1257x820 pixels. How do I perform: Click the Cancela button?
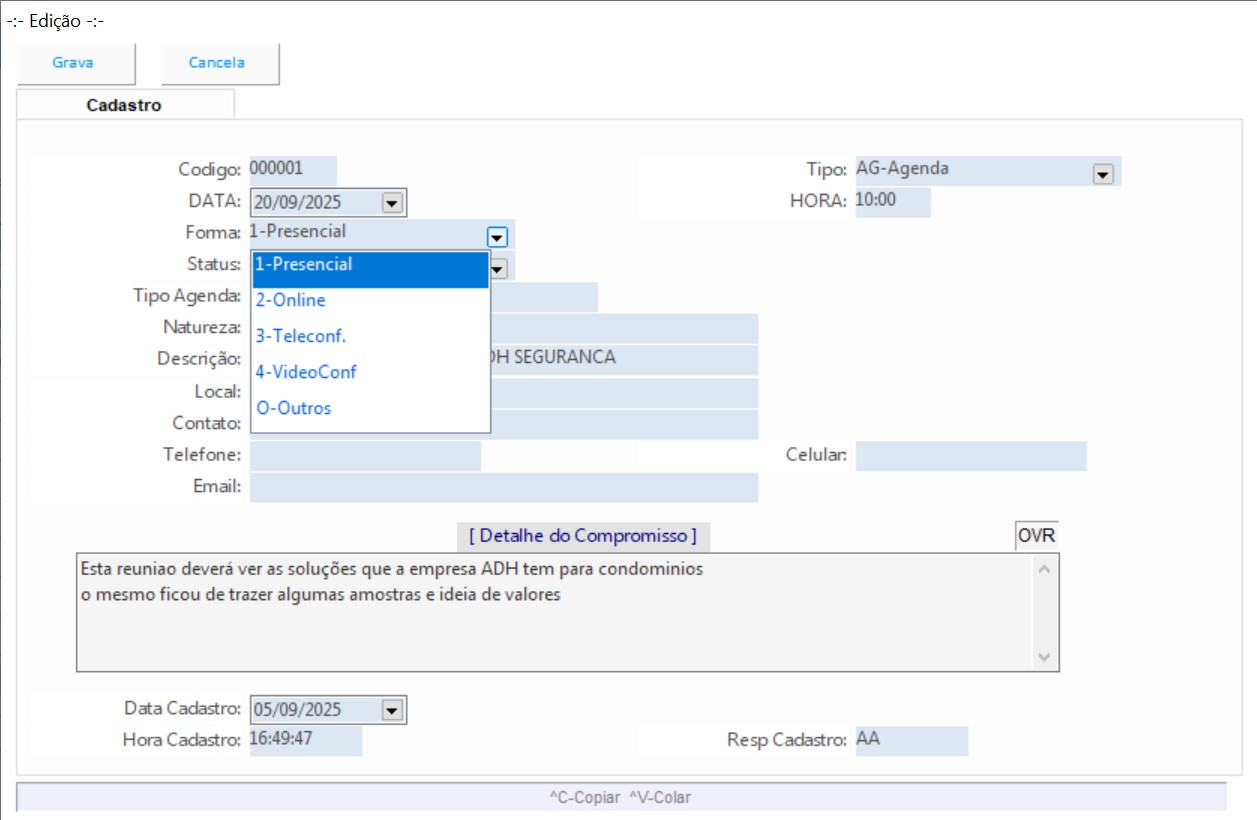217,63
